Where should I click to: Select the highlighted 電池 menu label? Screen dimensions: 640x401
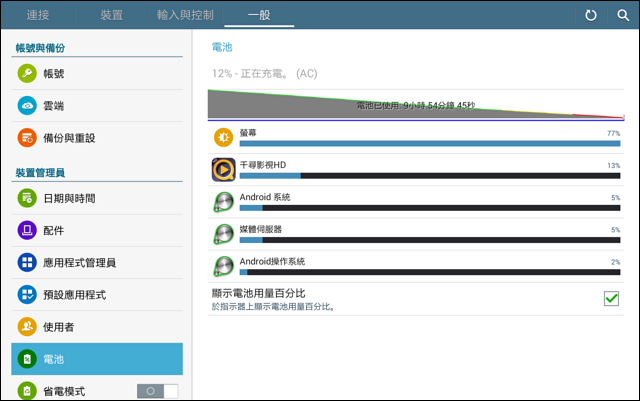(x=53, y=359)
